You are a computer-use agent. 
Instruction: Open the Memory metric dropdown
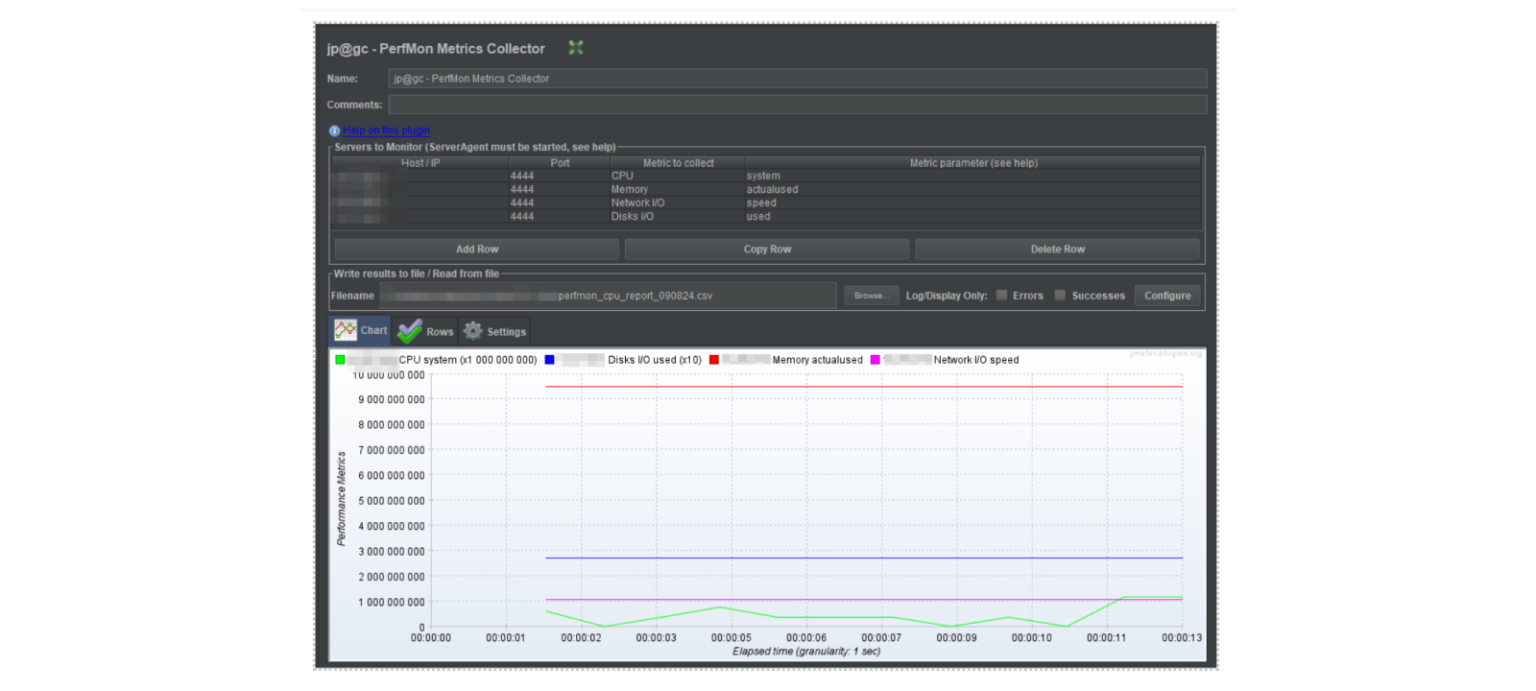(678, 188)
